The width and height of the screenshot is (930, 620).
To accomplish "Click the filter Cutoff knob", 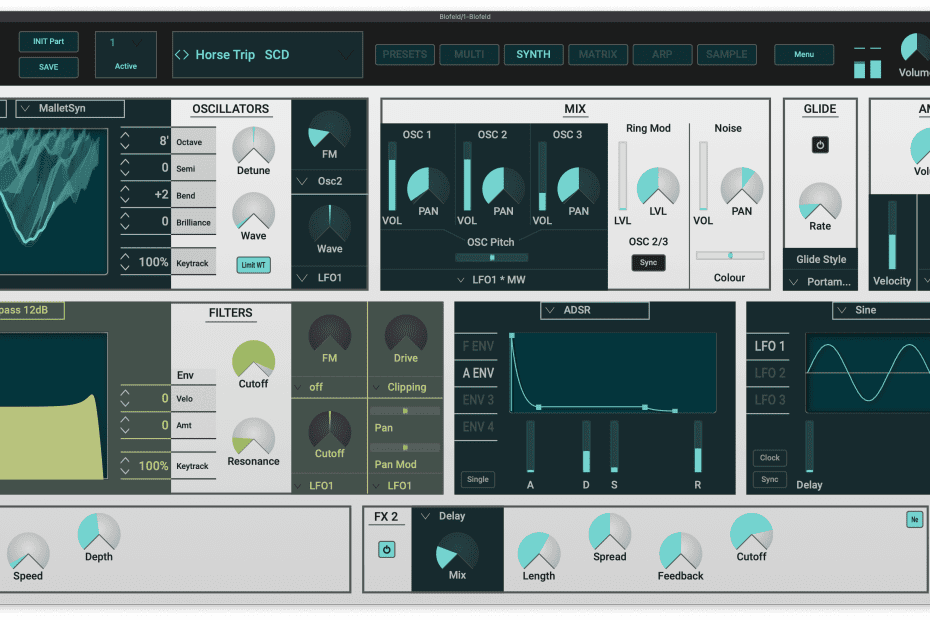I will [253, 360].
